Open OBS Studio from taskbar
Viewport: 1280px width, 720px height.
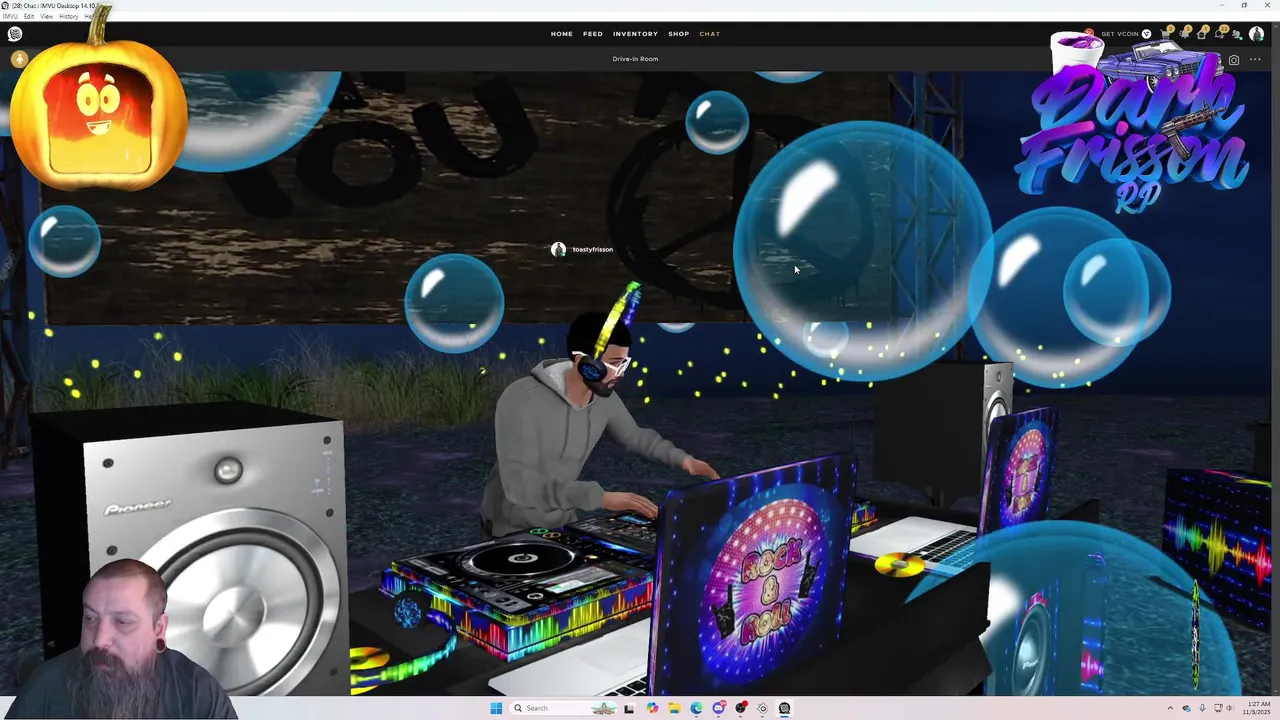(x=741, y=708)
